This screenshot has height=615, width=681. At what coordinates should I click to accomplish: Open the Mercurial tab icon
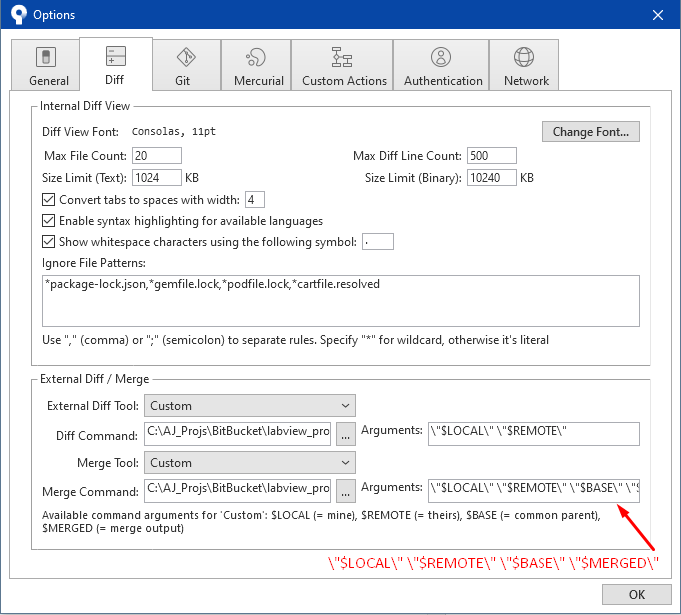point(254,57)
